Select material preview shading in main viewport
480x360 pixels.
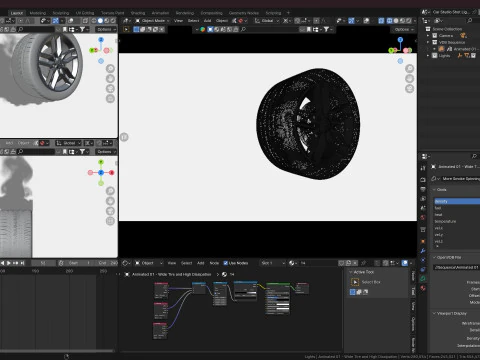402,21
